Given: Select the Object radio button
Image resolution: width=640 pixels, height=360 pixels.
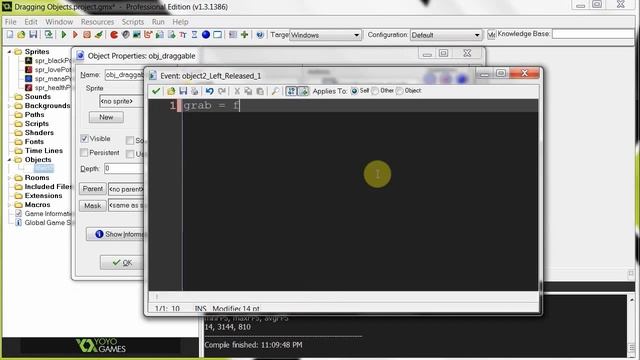Looking at the screenshot, I should point(400,91).
